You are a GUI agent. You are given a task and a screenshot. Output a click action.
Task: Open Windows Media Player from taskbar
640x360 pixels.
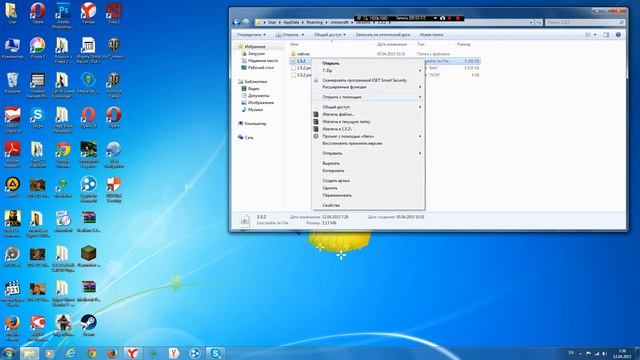[x=49, y=353]
